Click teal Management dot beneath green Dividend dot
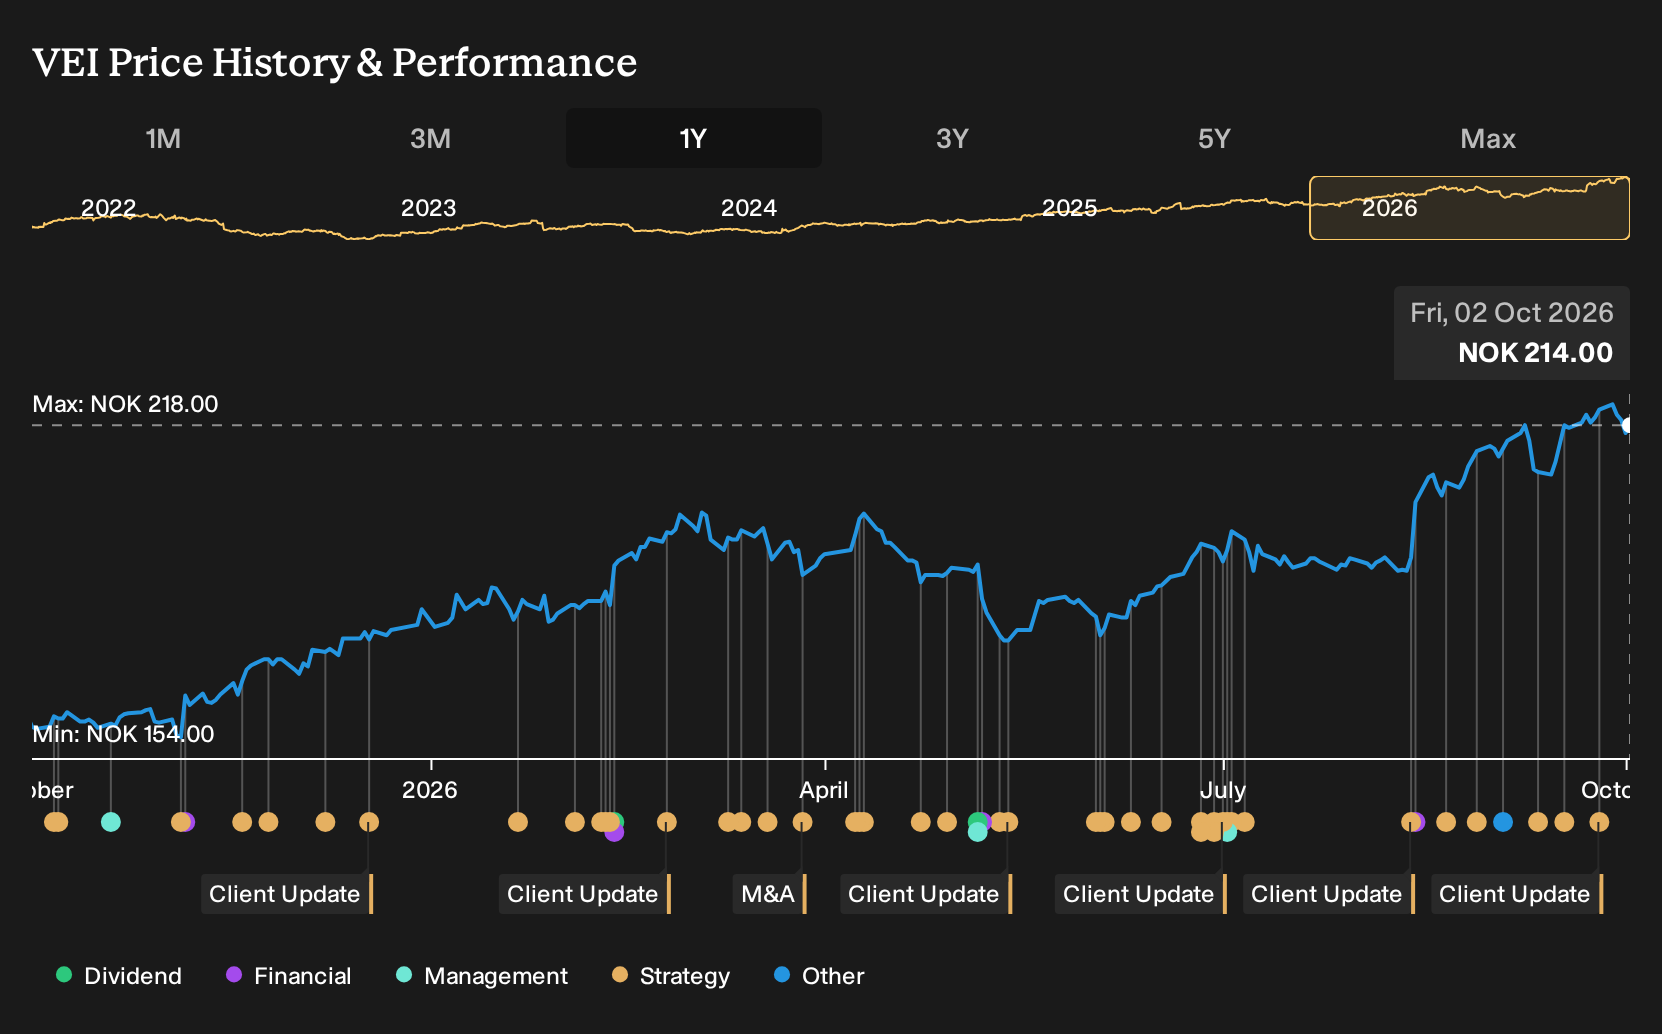This screenshot has height=1034, width=1662. [978, 832]
